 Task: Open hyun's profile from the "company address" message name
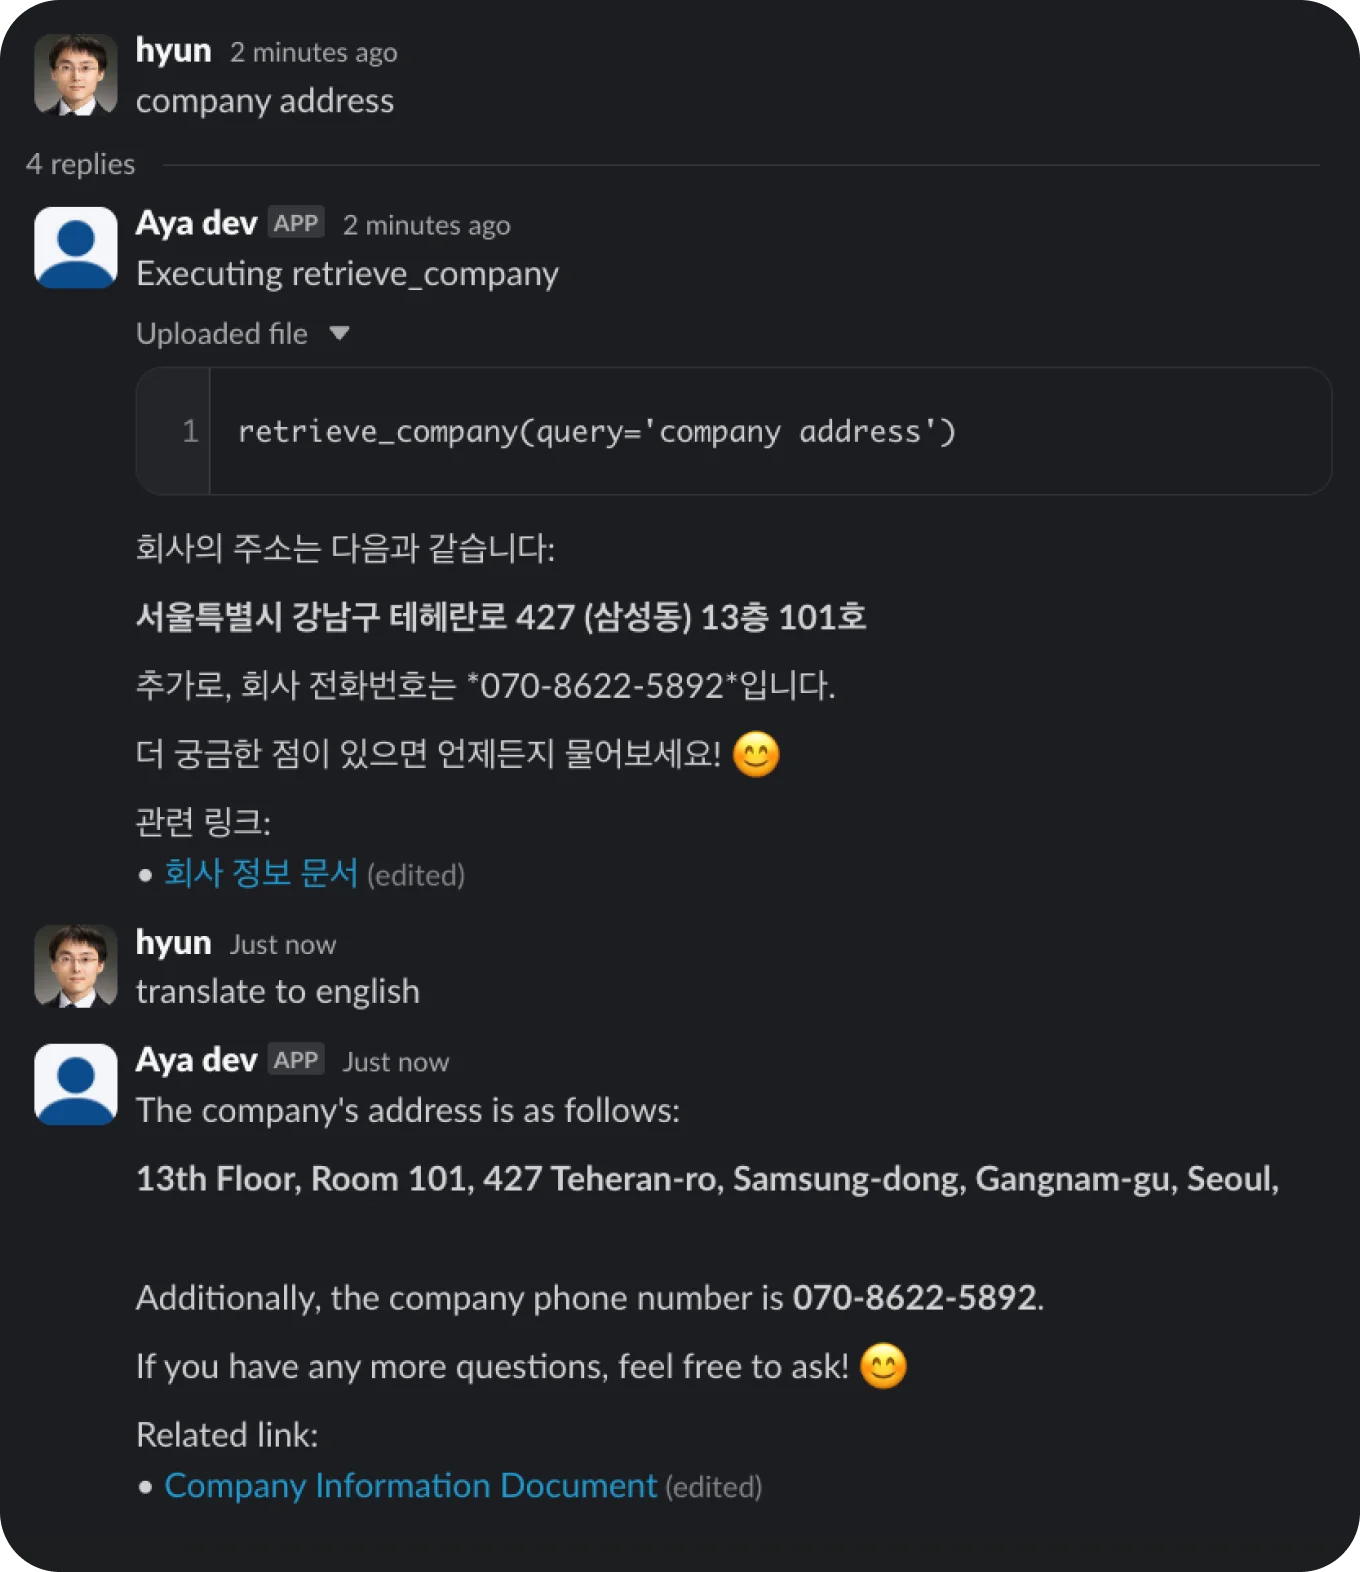(174, 51)
